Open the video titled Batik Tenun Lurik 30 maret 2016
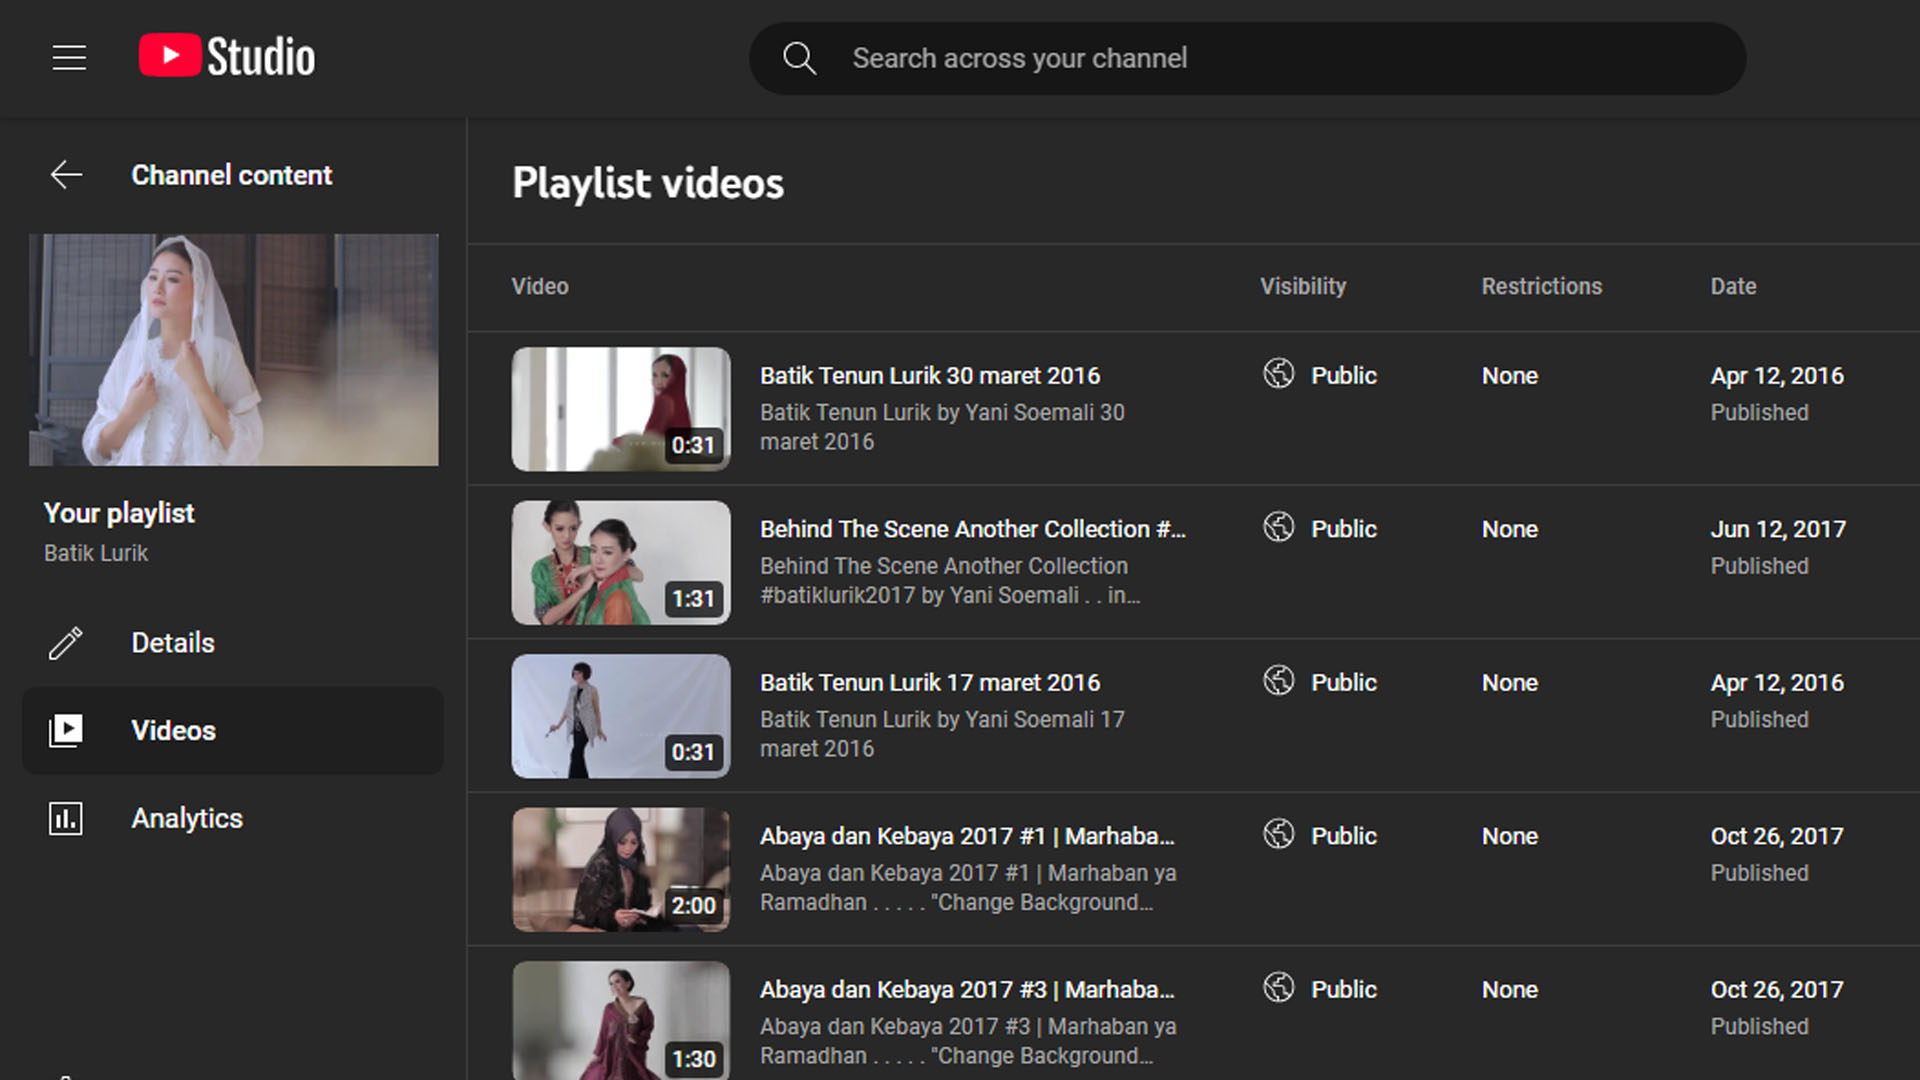 928,375
